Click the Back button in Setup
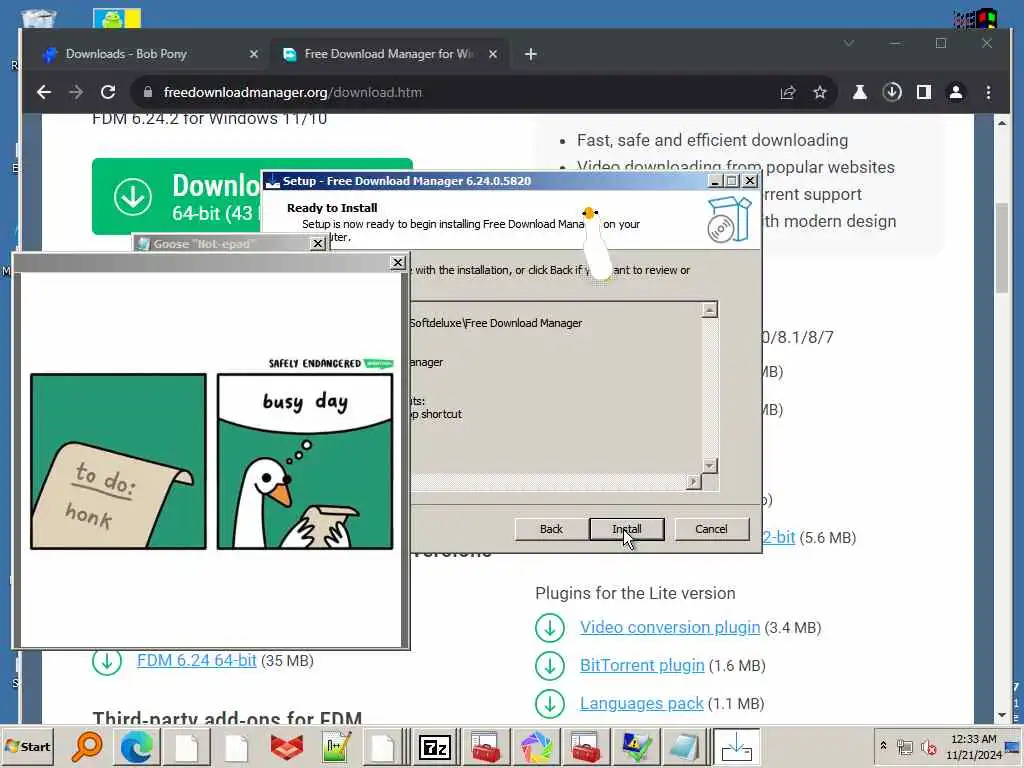 [x=551, y=529]
